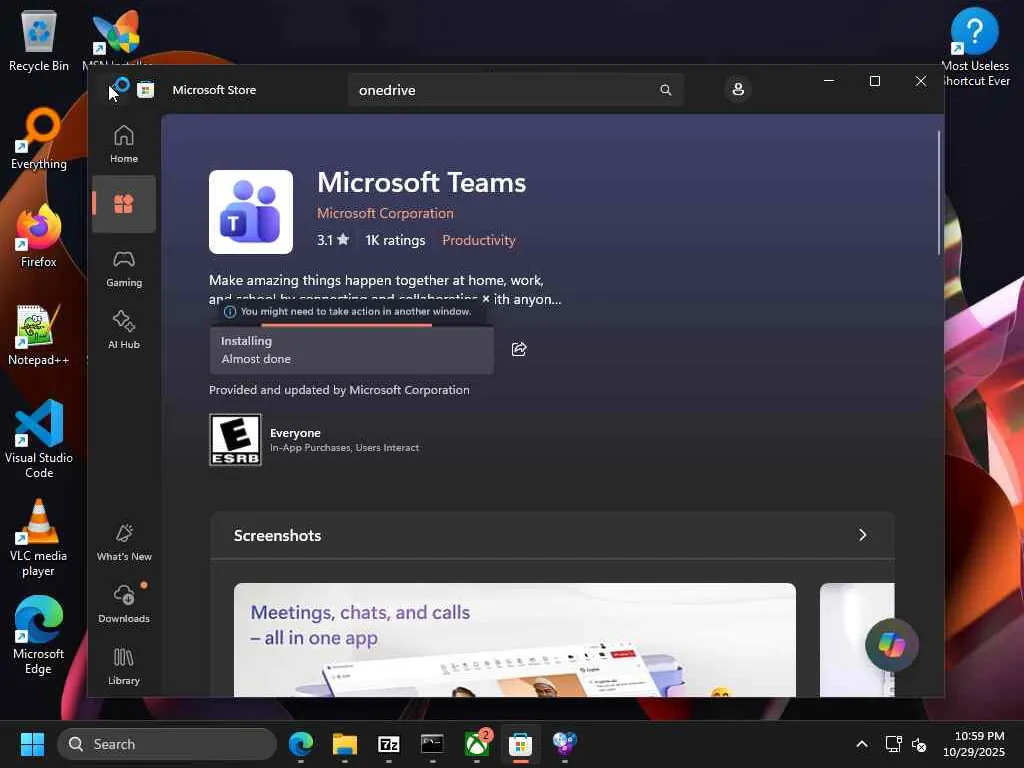The height and width of the screenshot is (768, 1024).
Task: Show hidden system tray icons
Action: (x=862, y=744)
